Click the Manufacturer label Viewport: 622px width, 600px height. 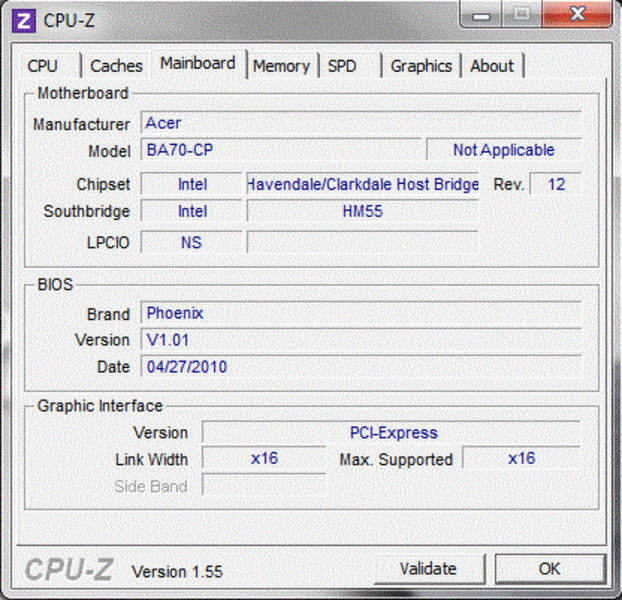tap(81, 125)
